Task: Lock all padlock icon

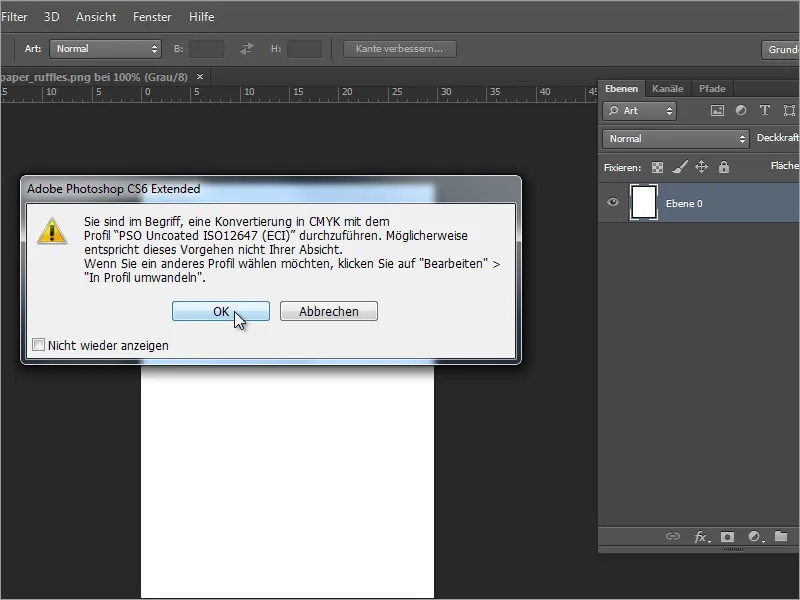Action: click(723, 167)
